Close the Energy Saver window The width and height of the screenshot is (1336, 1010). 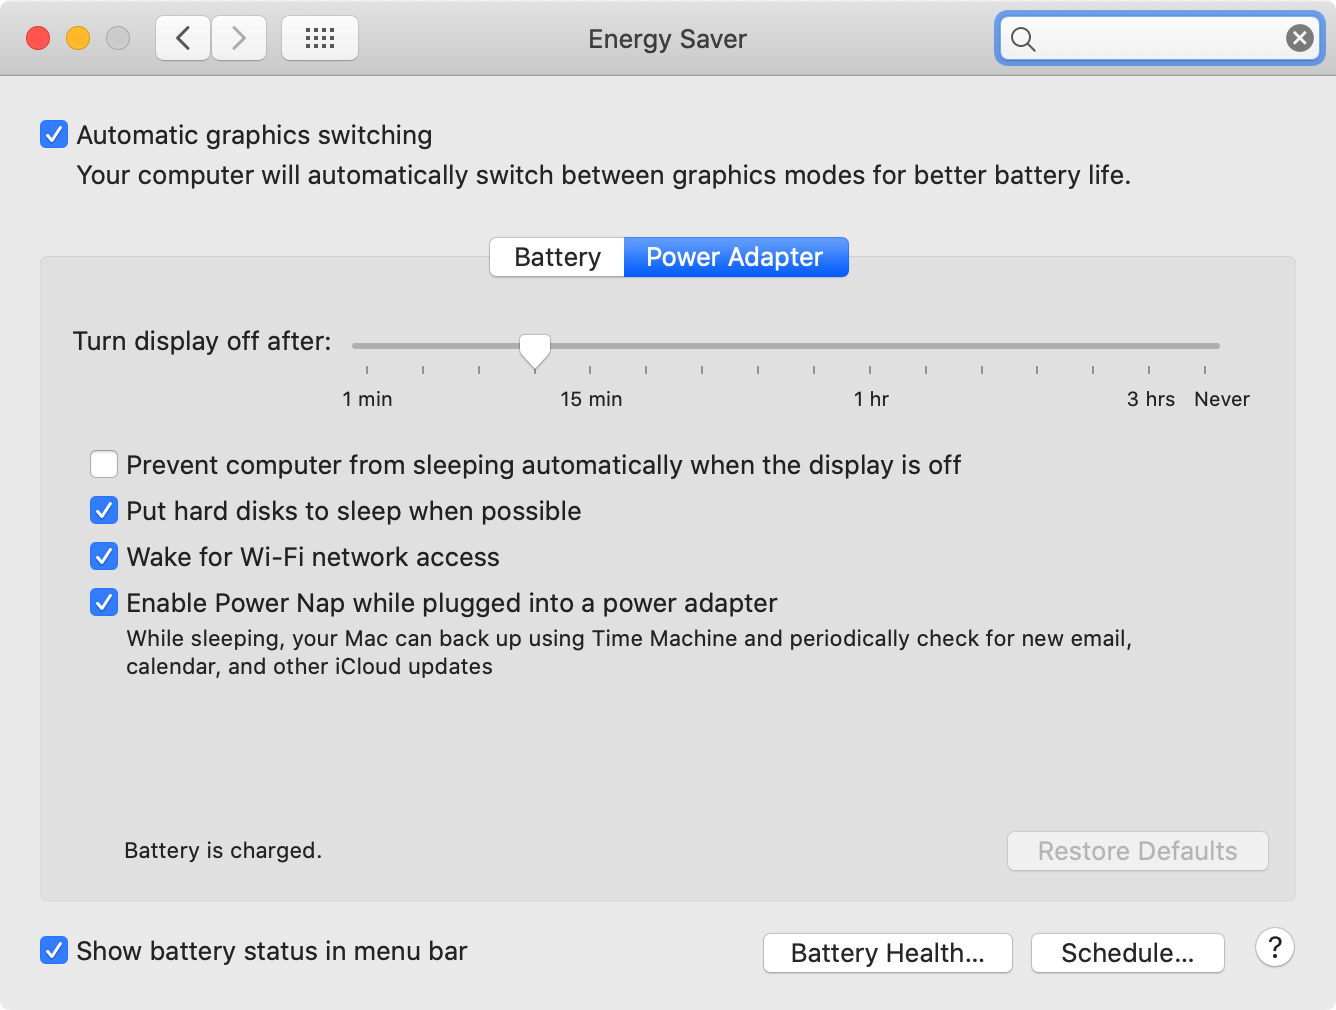[38, 38]
